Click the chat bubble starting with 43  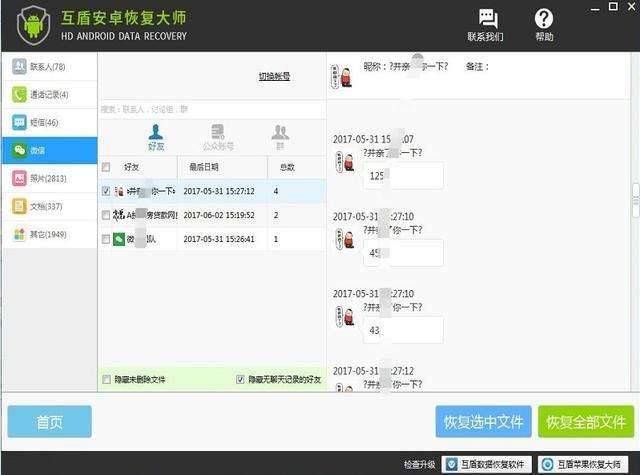coord(403,330)
